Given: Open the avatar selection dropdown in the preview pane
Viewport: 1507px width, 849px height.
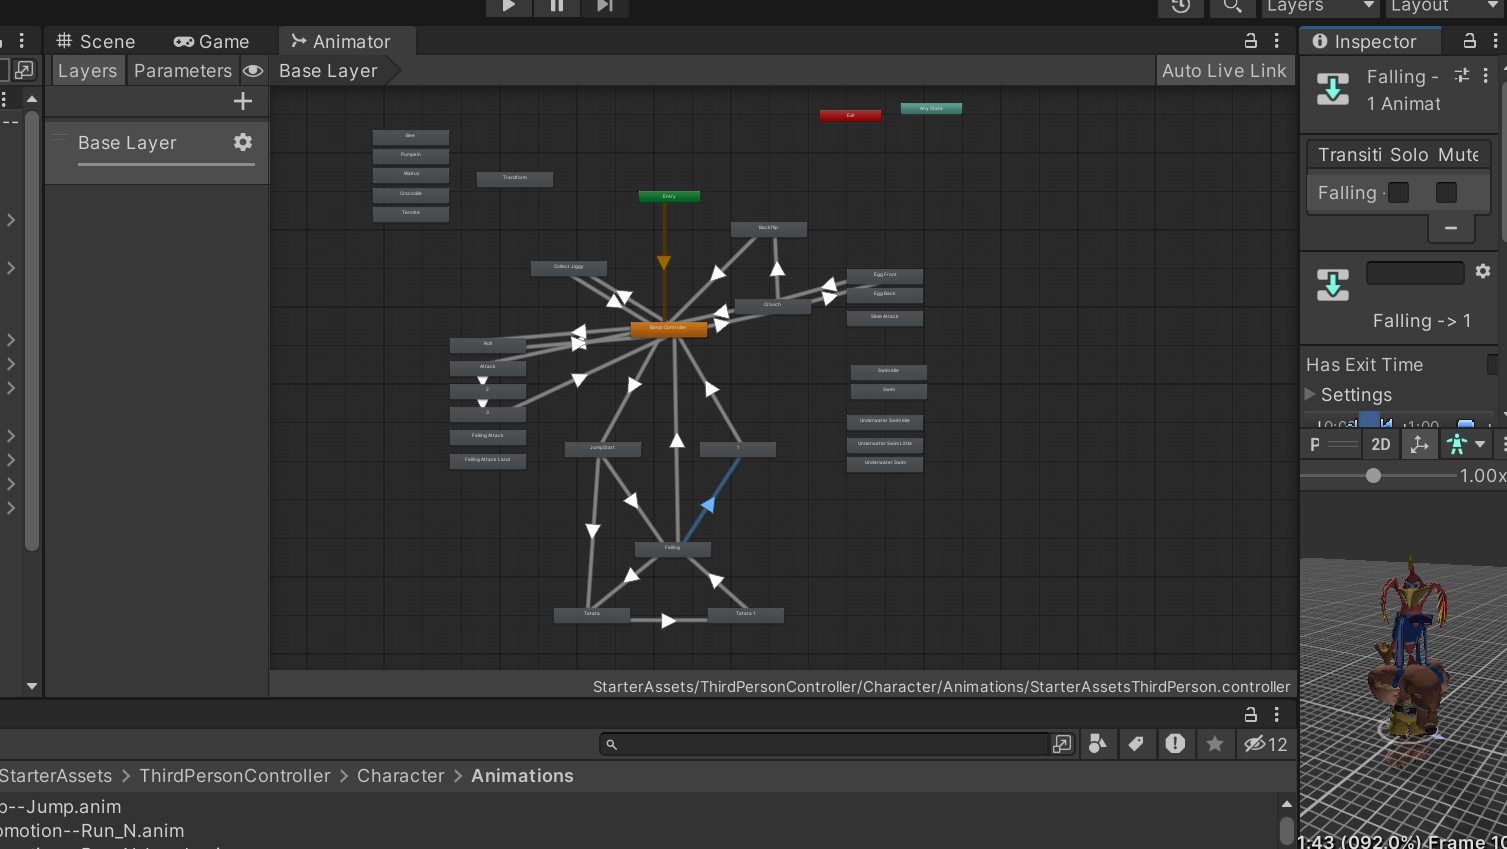Looking at the screenshot, I should click(1481, 444).
